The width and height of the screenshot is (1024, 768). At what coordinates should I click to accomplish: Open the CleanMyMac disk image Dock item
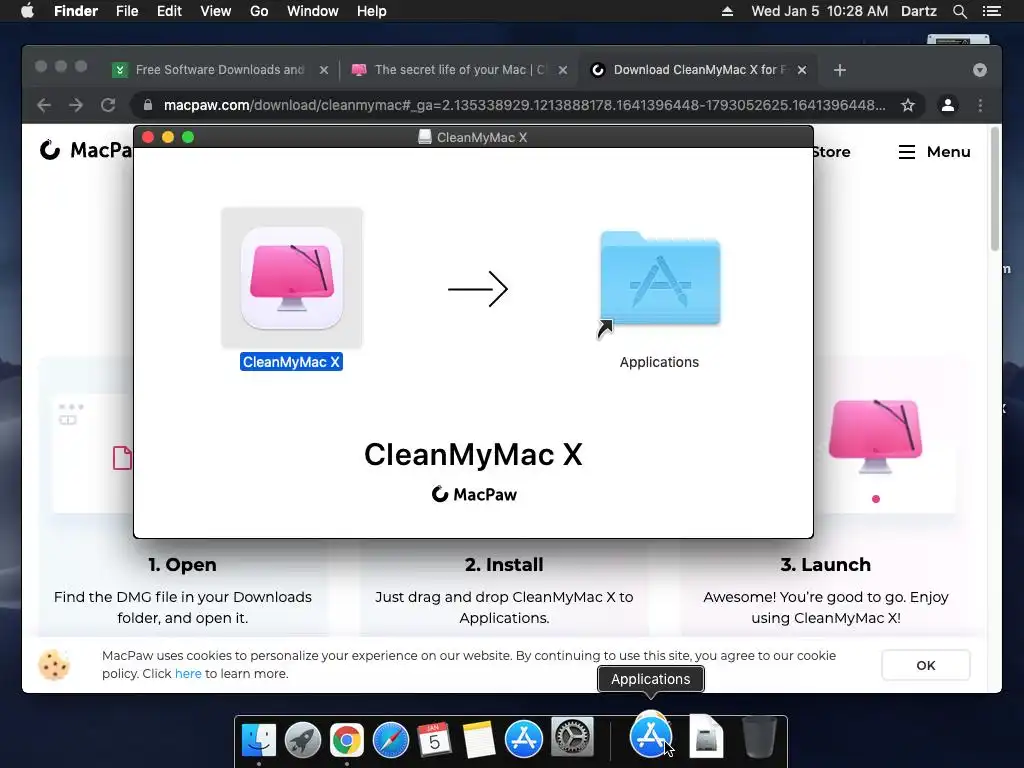tap(706, 738)
